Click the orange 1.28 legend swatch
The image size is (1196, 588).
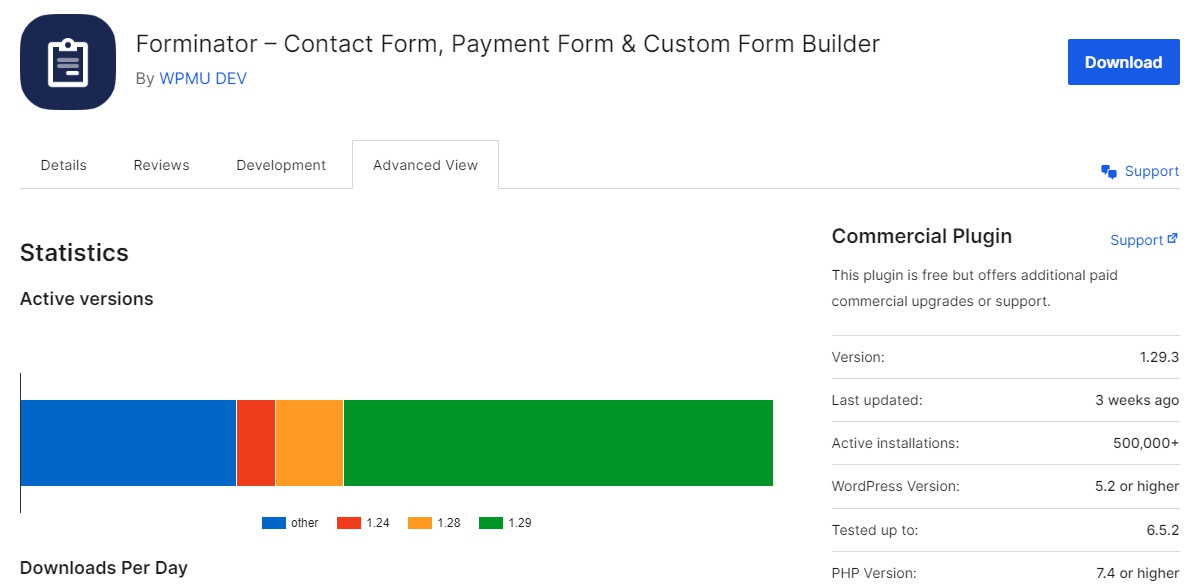click(420, 523)
